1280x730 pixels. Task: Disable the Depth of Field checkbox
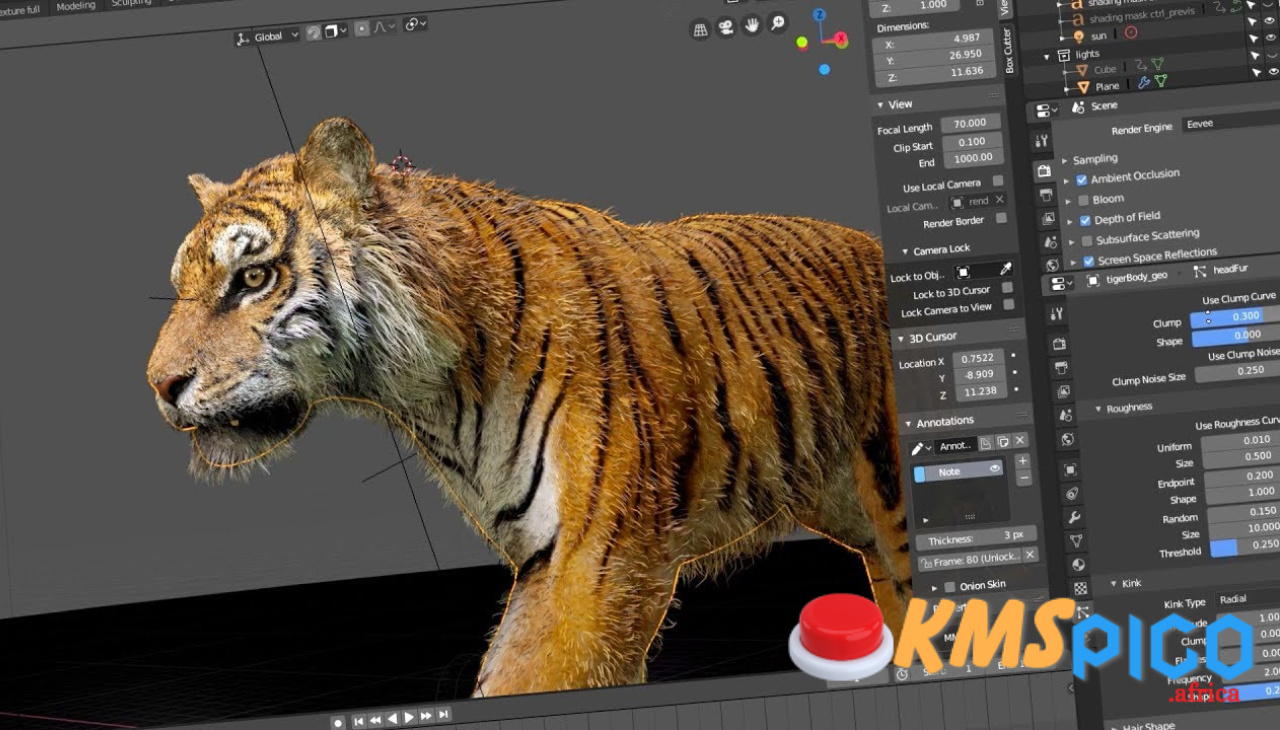(1085, 221)
